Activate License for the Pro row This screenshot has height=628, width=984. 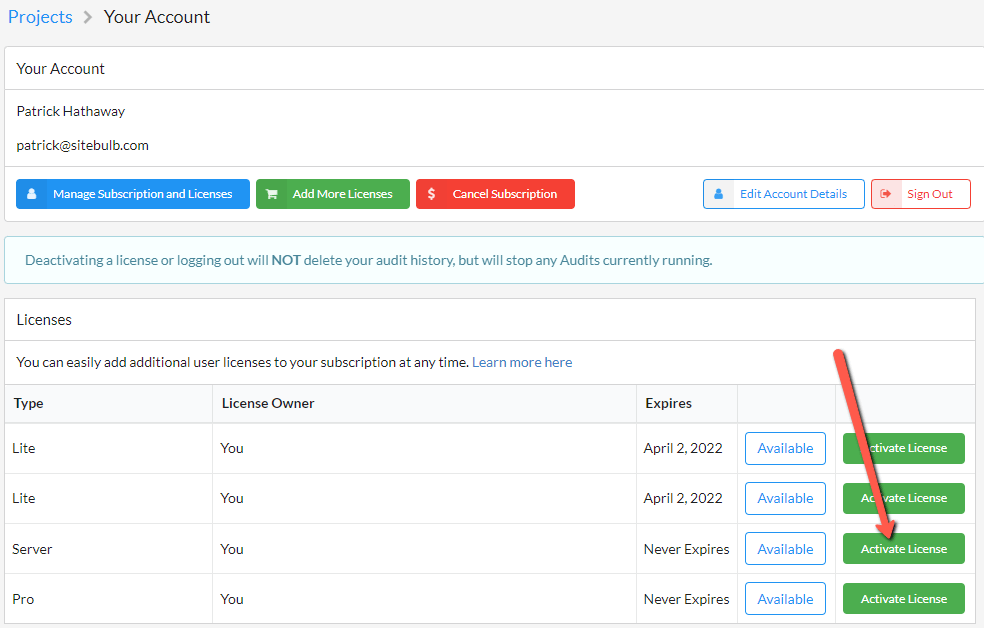(x=904, y=599)
